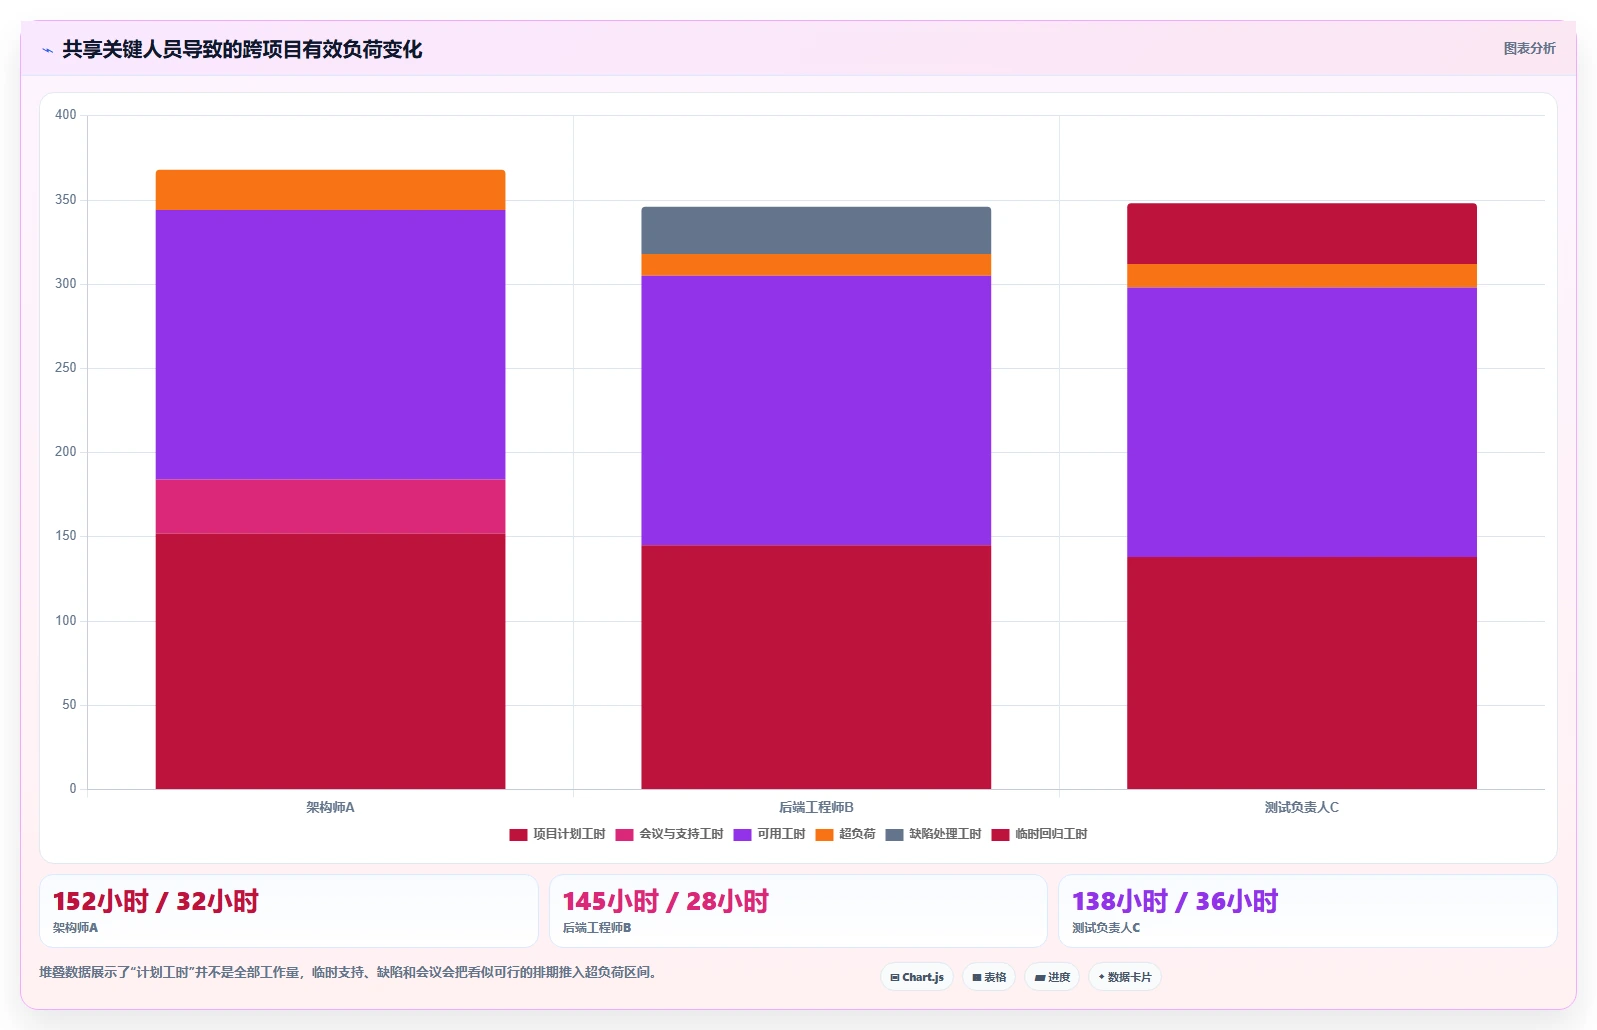The image size is (1597, 1030).
Task: Click the footer note starting 堆叠数据展示了
Action: (x=350, y=972)
